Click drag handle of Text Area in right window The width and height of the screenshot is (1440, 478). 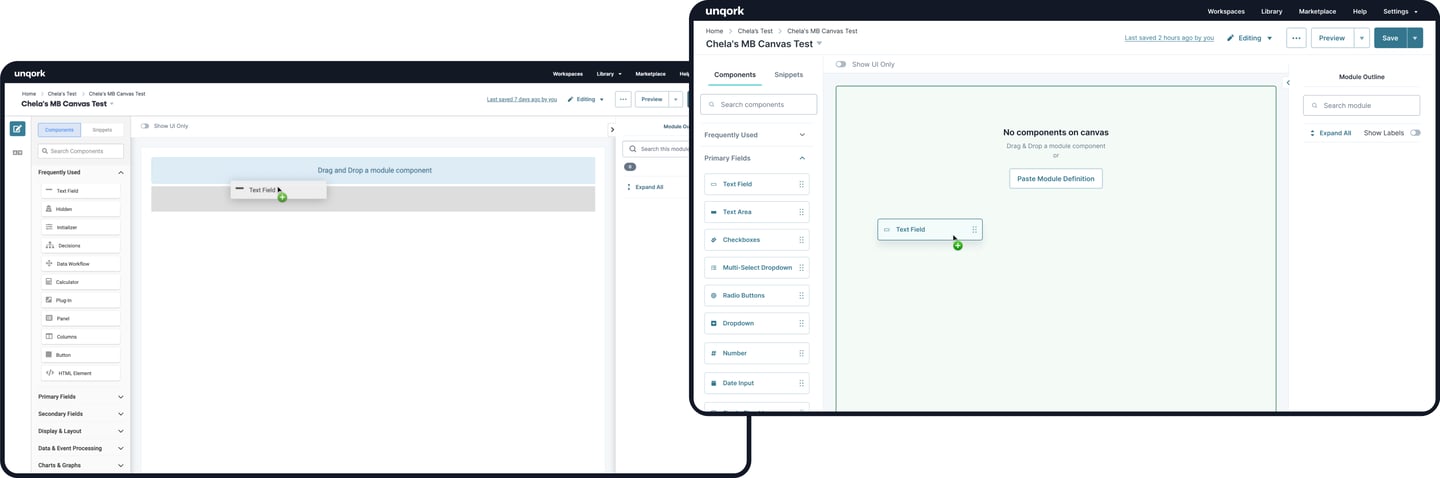pos(801,212)
